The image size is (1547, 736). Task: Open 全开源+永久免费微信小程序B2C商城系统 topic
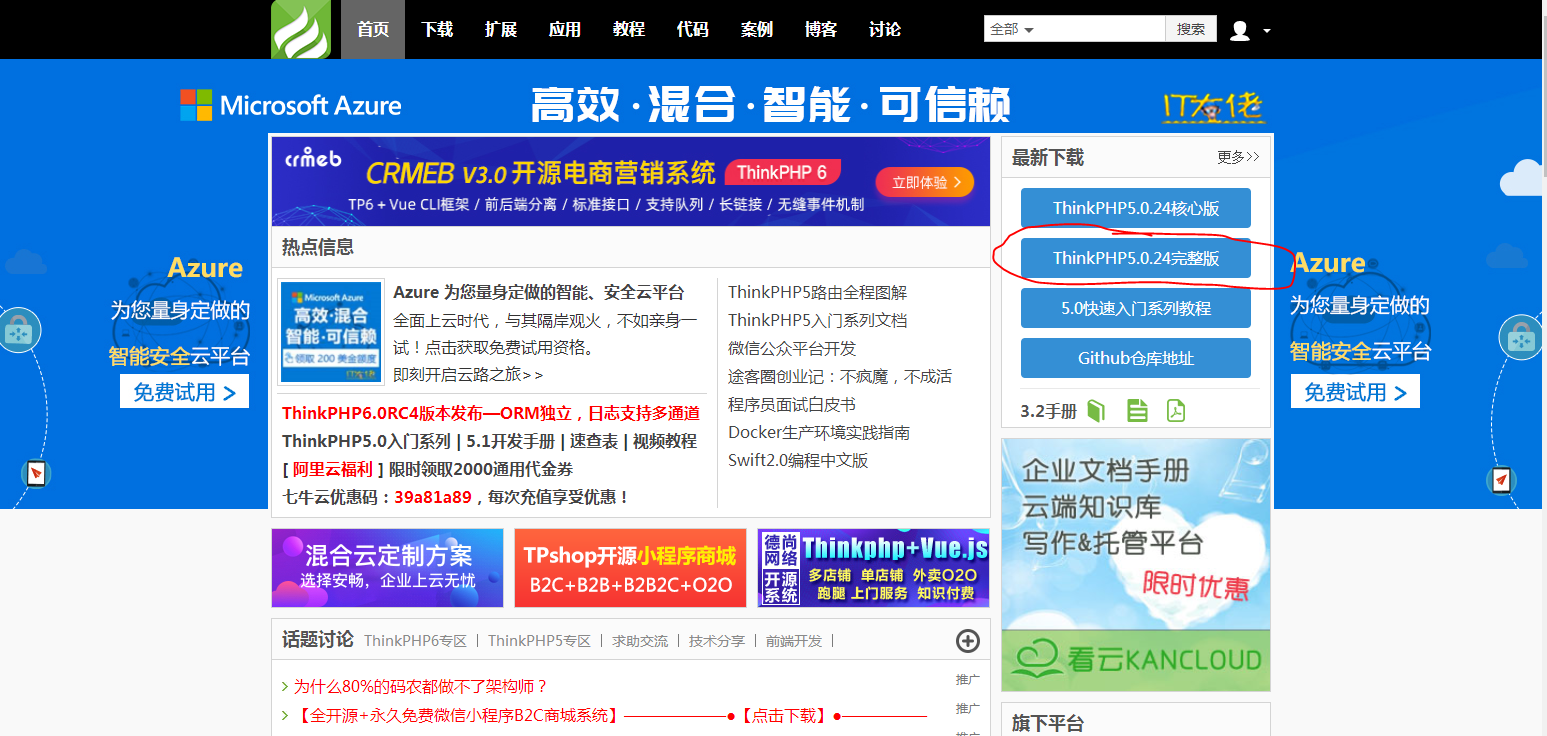[458, 716]
